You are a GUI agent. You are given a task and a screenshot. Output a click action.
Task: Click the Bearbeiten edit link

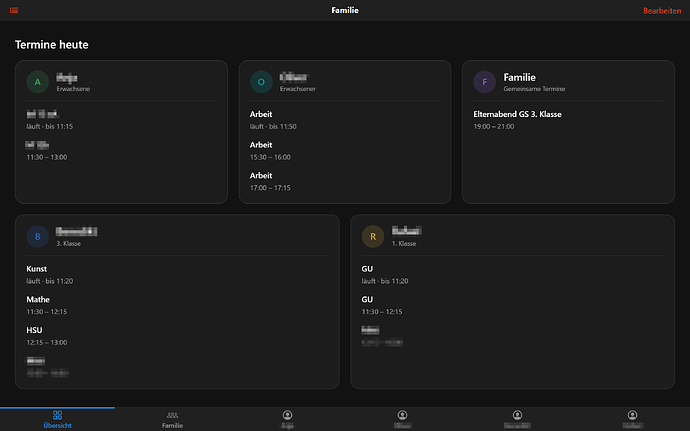click(x=662, y=11)
